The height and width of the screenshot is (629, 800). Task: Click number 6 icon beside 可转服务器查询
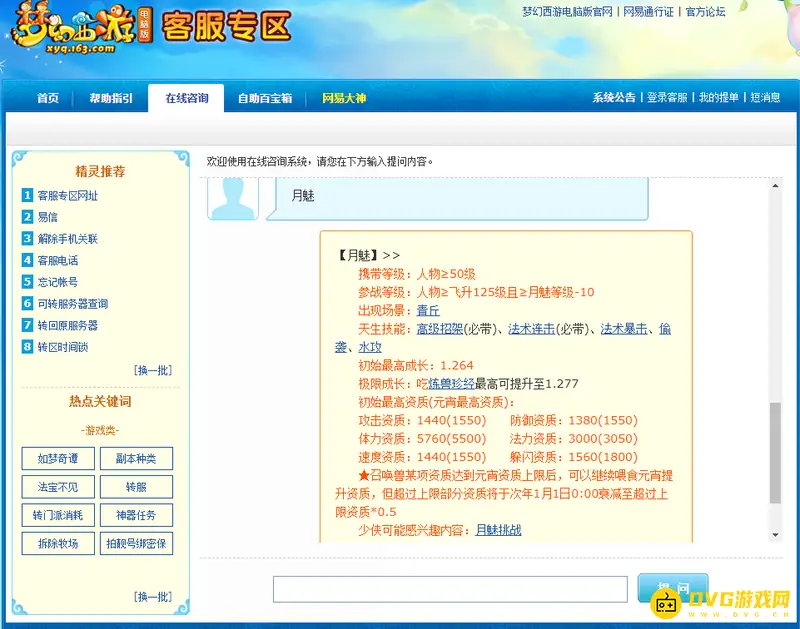[27, 304]
